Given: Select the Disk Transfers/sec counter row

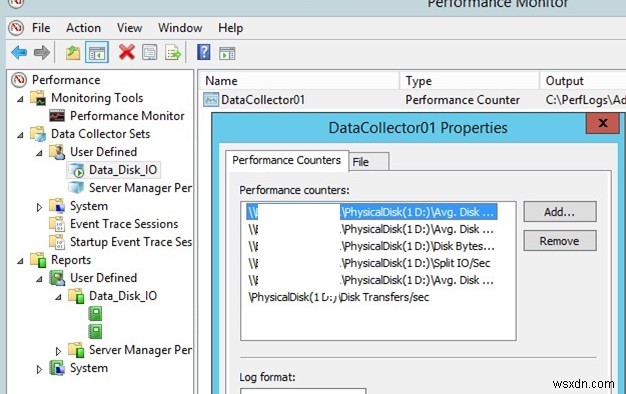Looking at the screenshot, I should point(339,297).
